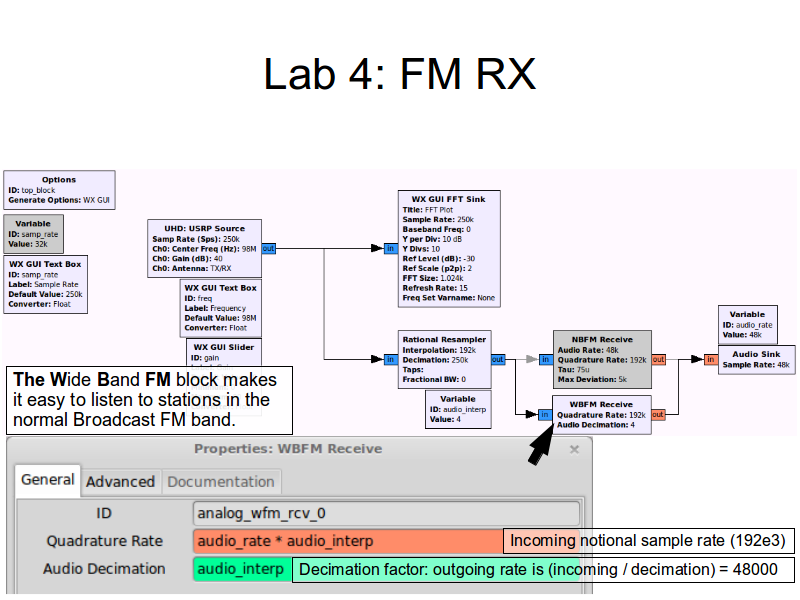Click the Rational Resampler output port
This screenshot has width=800, height=600.
pyautogui.click(x=498, y=359)
